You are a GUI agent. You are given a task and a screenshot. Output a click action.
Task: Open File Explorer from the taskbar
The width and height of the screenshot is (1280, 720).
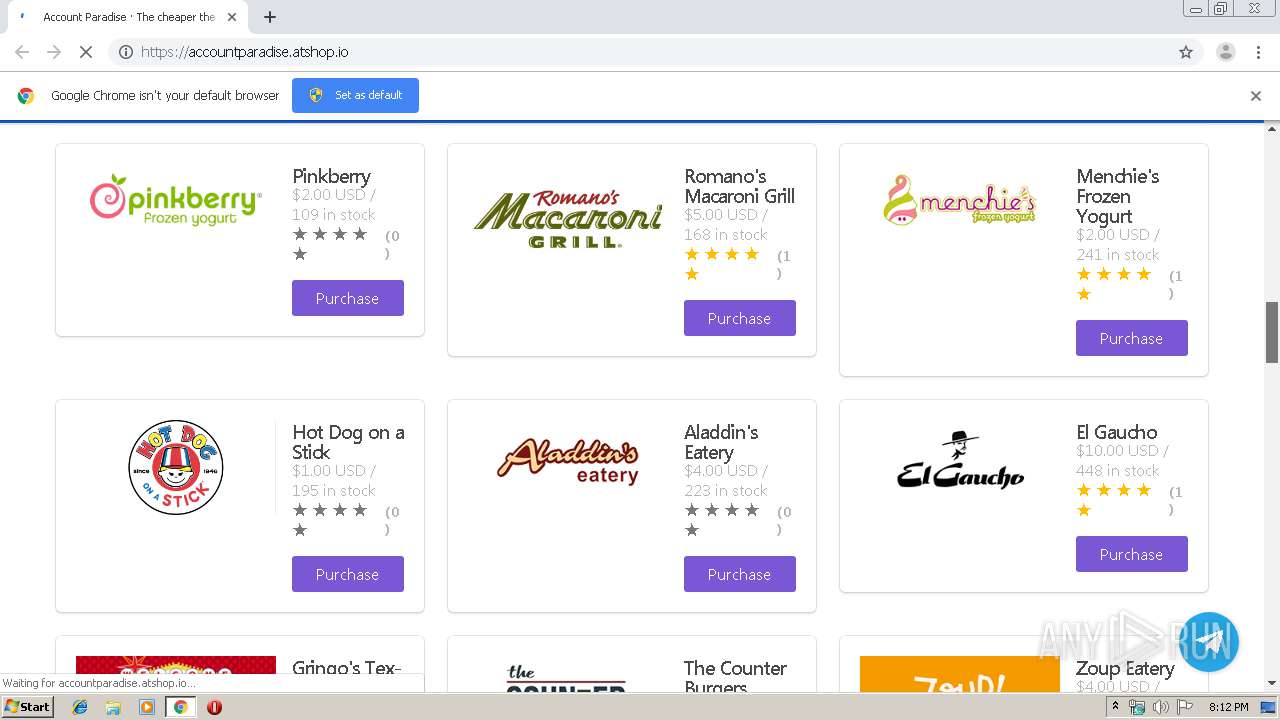pos(113,707)
